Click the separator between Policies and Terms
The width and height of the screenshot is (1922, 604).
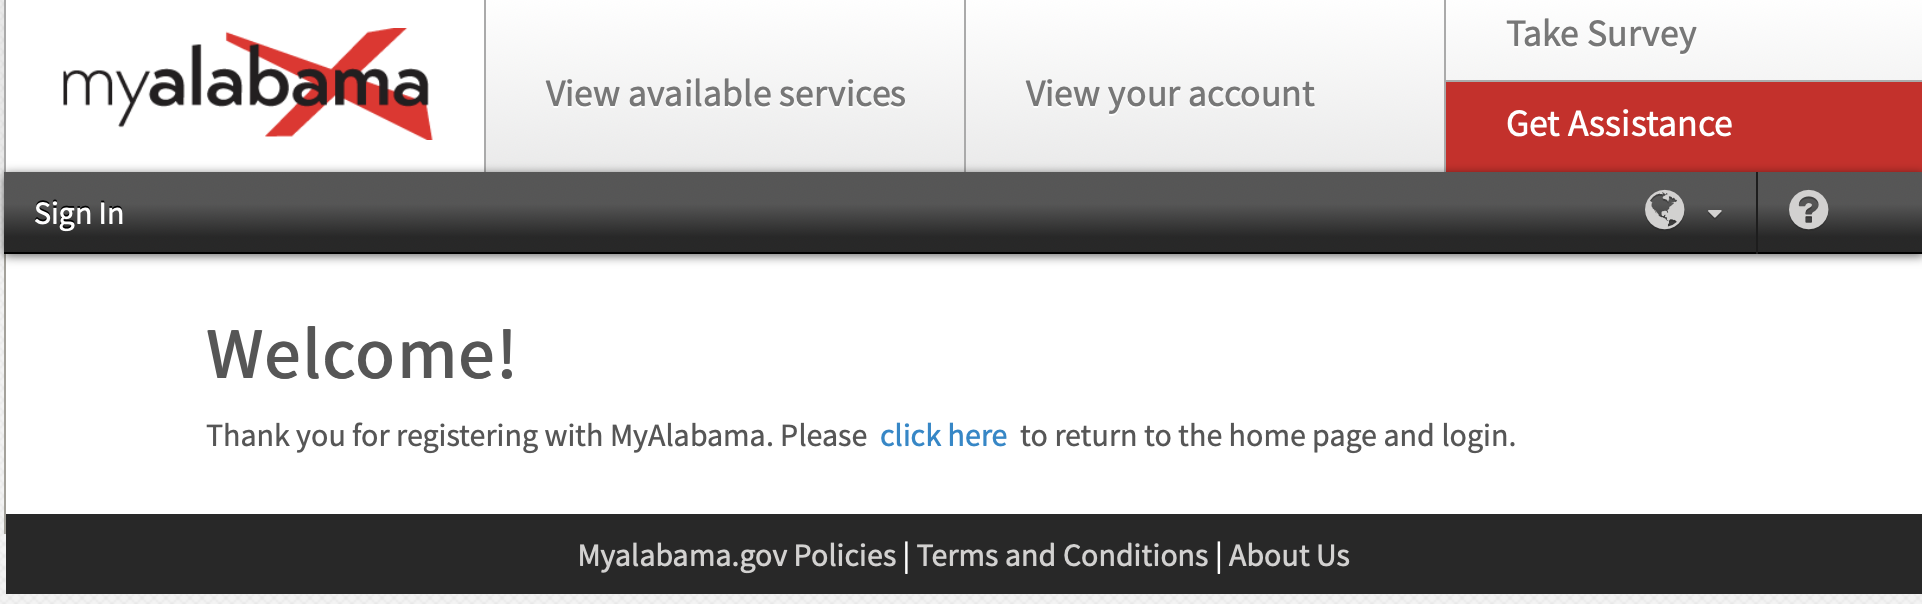(906, 556)
